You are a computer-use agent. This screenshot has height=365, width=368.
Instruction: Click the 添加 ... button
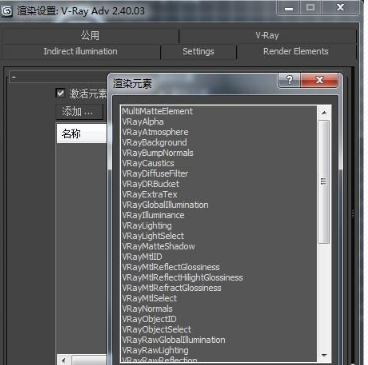click(79, 111)
